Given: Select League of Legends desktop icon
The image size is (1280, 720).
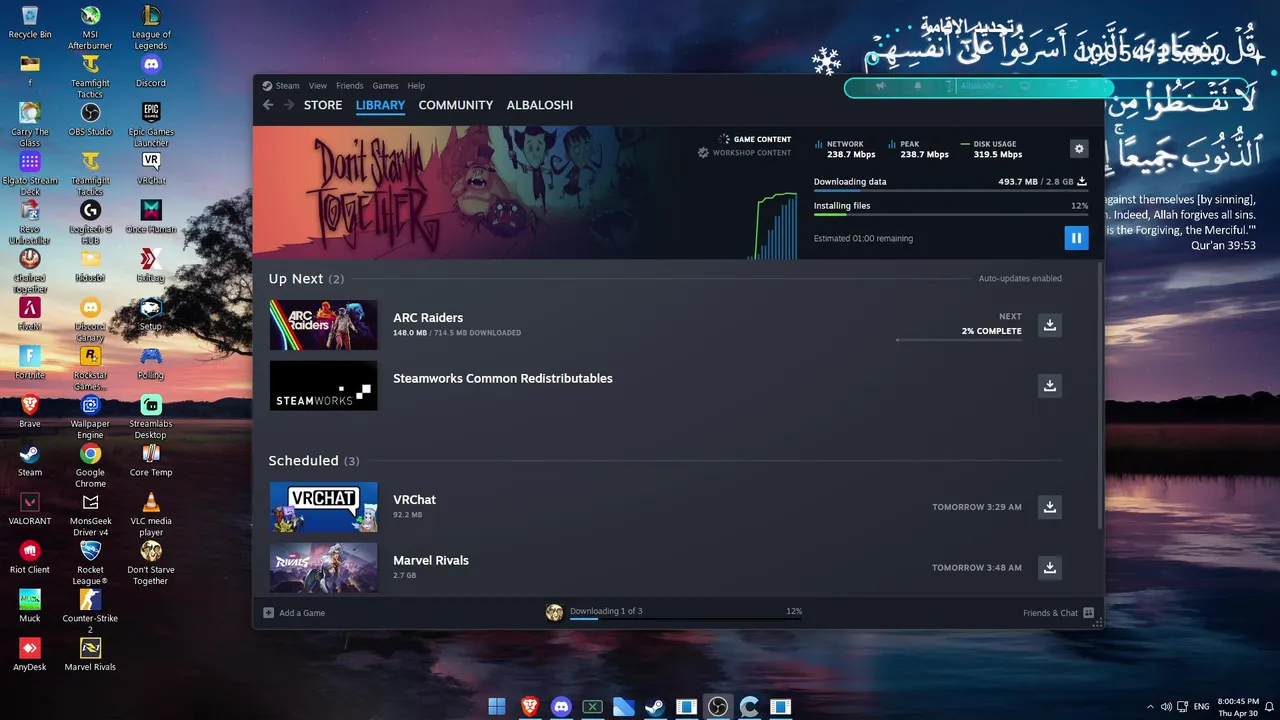Looking at the screenshot, I should pyautogui.click(x=151, y=27).
